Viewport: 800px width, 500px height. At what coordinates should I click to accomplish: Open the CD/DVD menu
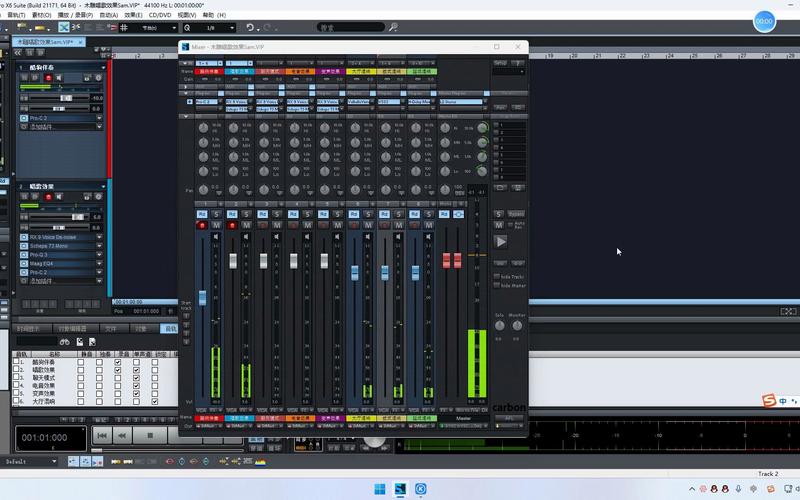coord(160,15)
